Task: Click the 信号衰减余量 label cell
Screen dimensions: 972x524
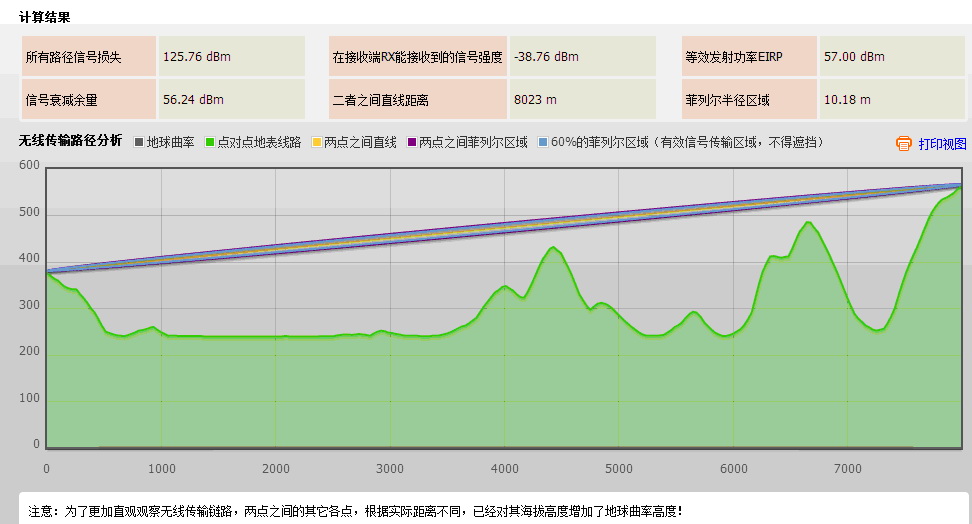Action: click(88, 100)
